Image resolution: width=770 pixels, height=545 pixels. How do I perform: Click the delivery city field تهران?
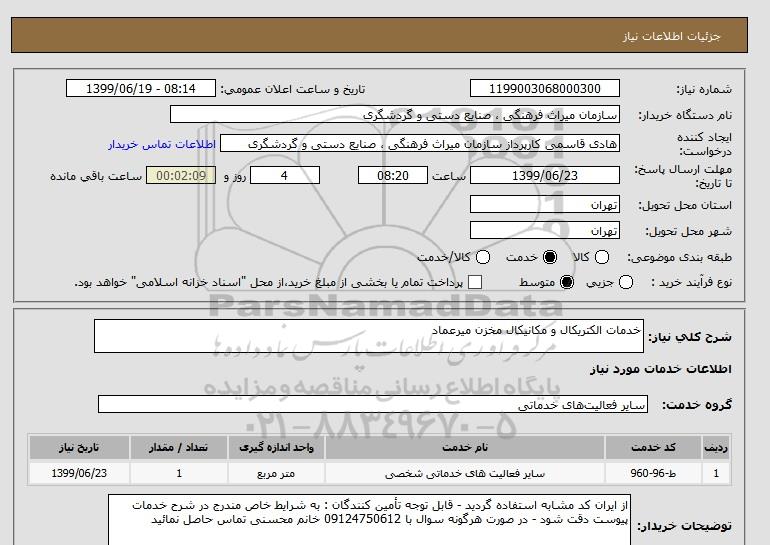tap(545, 230)
